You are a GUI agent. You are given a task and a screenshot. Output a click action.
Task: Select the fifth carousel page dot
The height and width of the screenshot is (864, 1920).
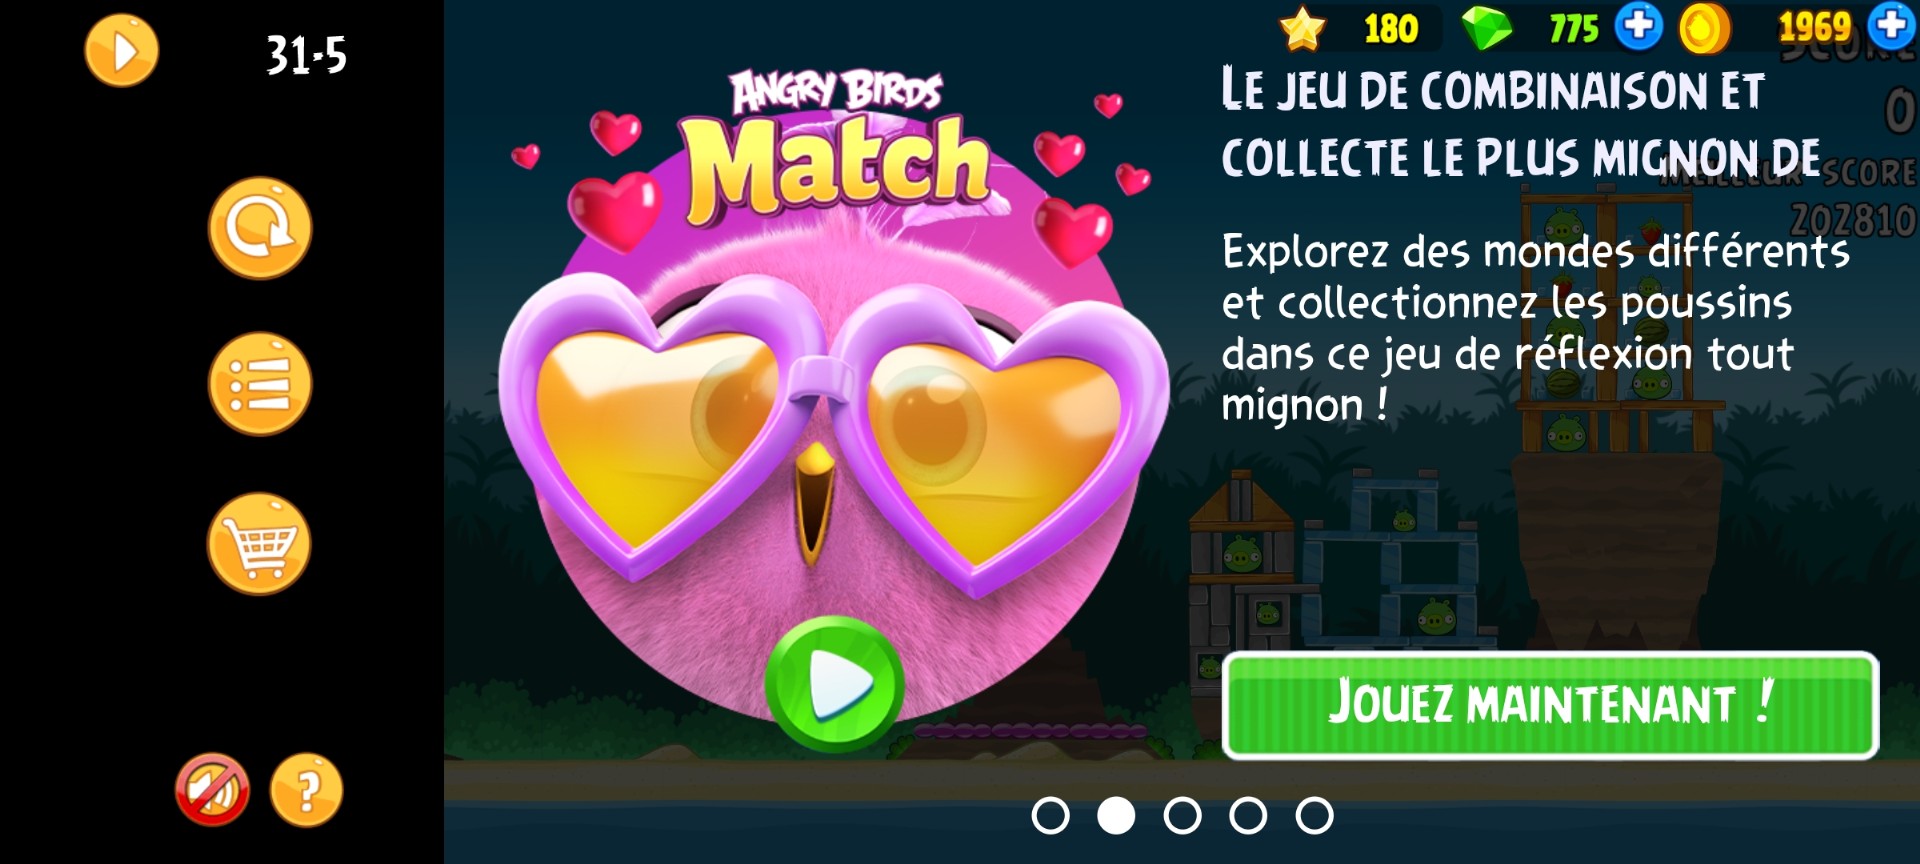tap(1314, 816)
